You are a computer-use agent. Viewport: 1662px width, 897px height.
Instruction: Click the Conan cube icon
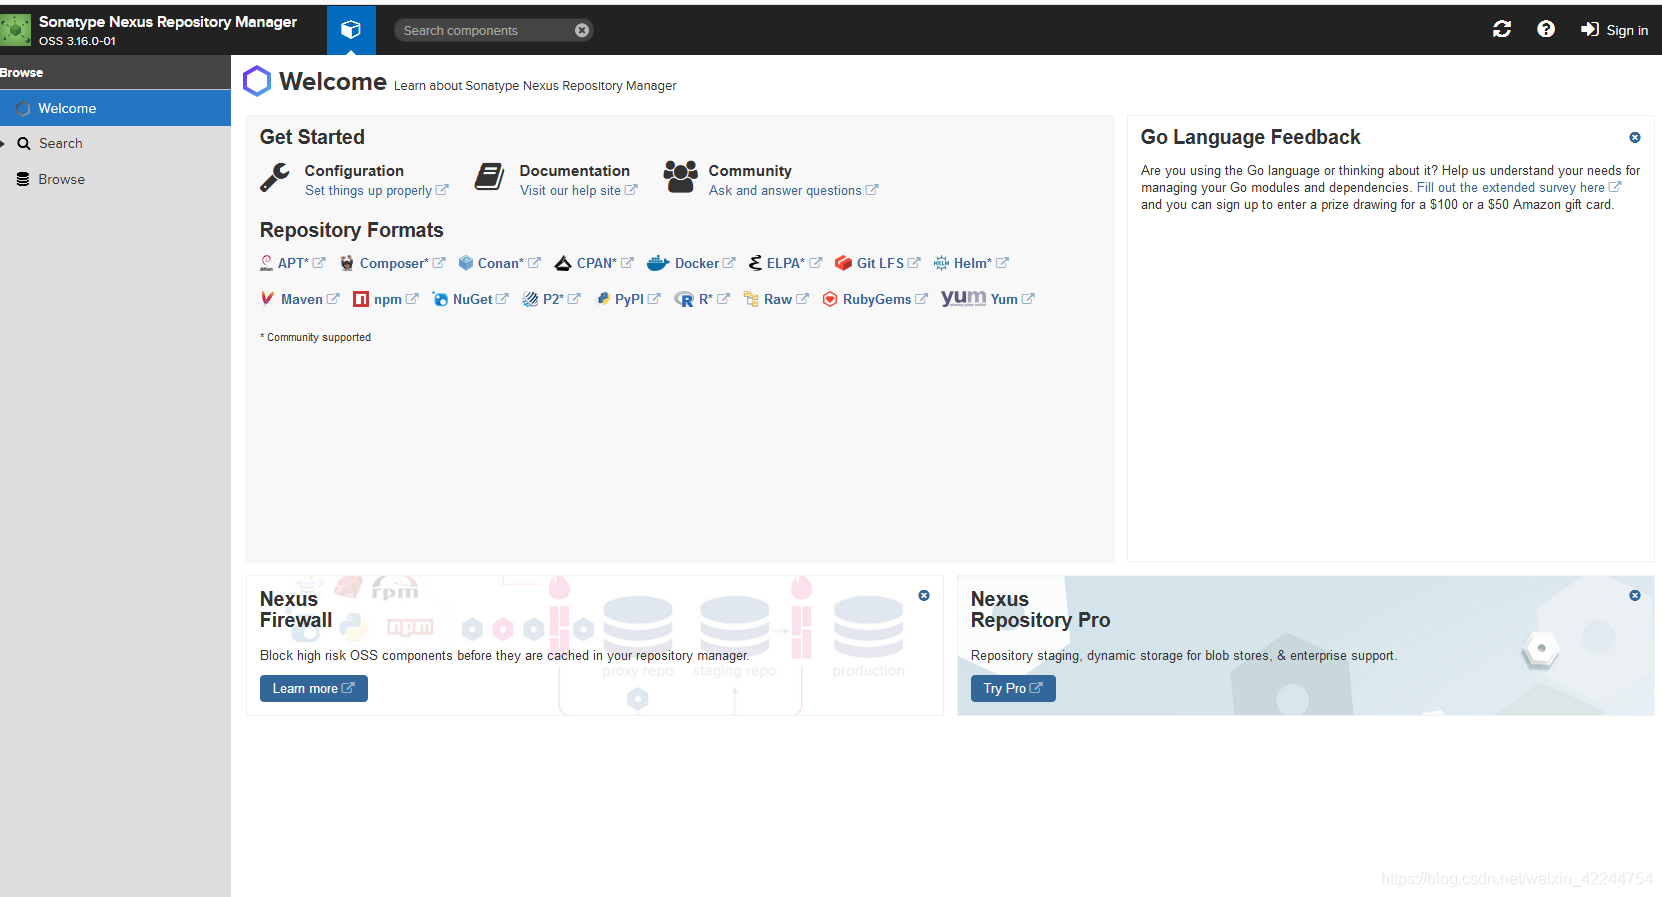[x=465, y=263]
